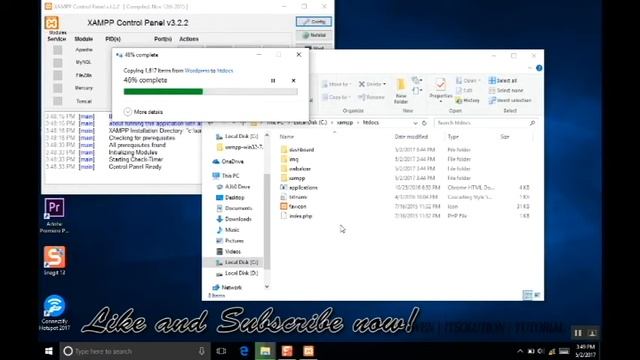Click XAMPP icon in the taskbar

(x=309, y=351)
